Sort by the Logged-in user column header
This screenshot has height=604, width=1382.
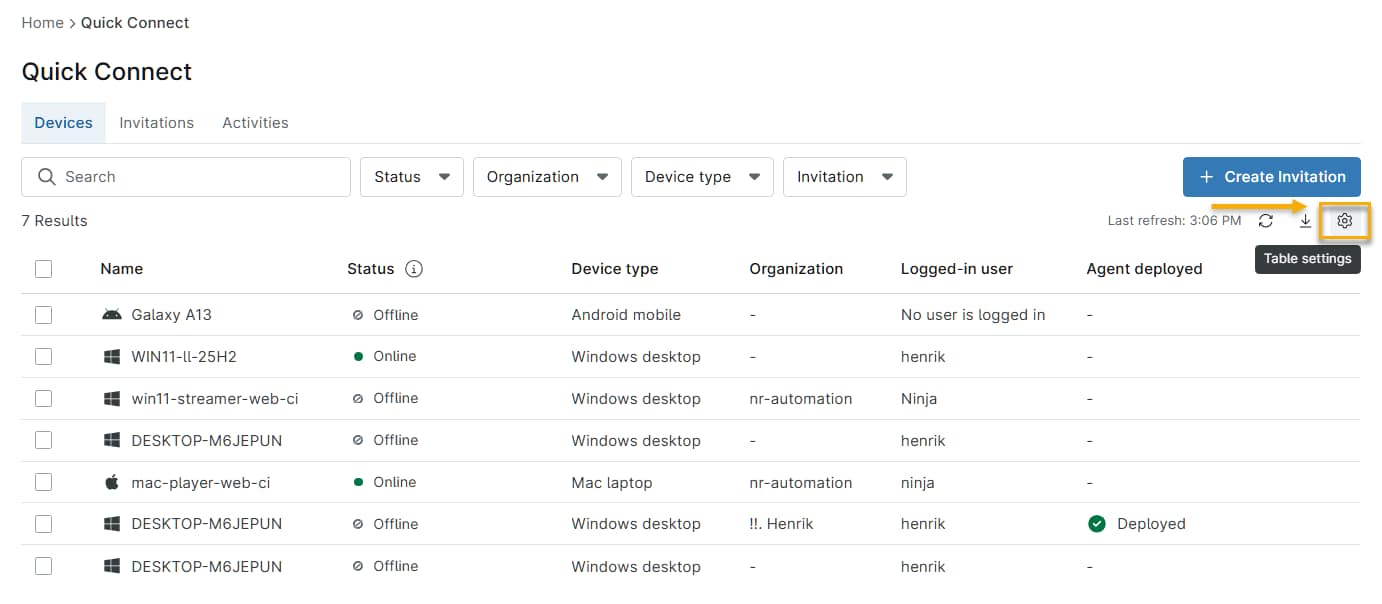pos(957,269)
